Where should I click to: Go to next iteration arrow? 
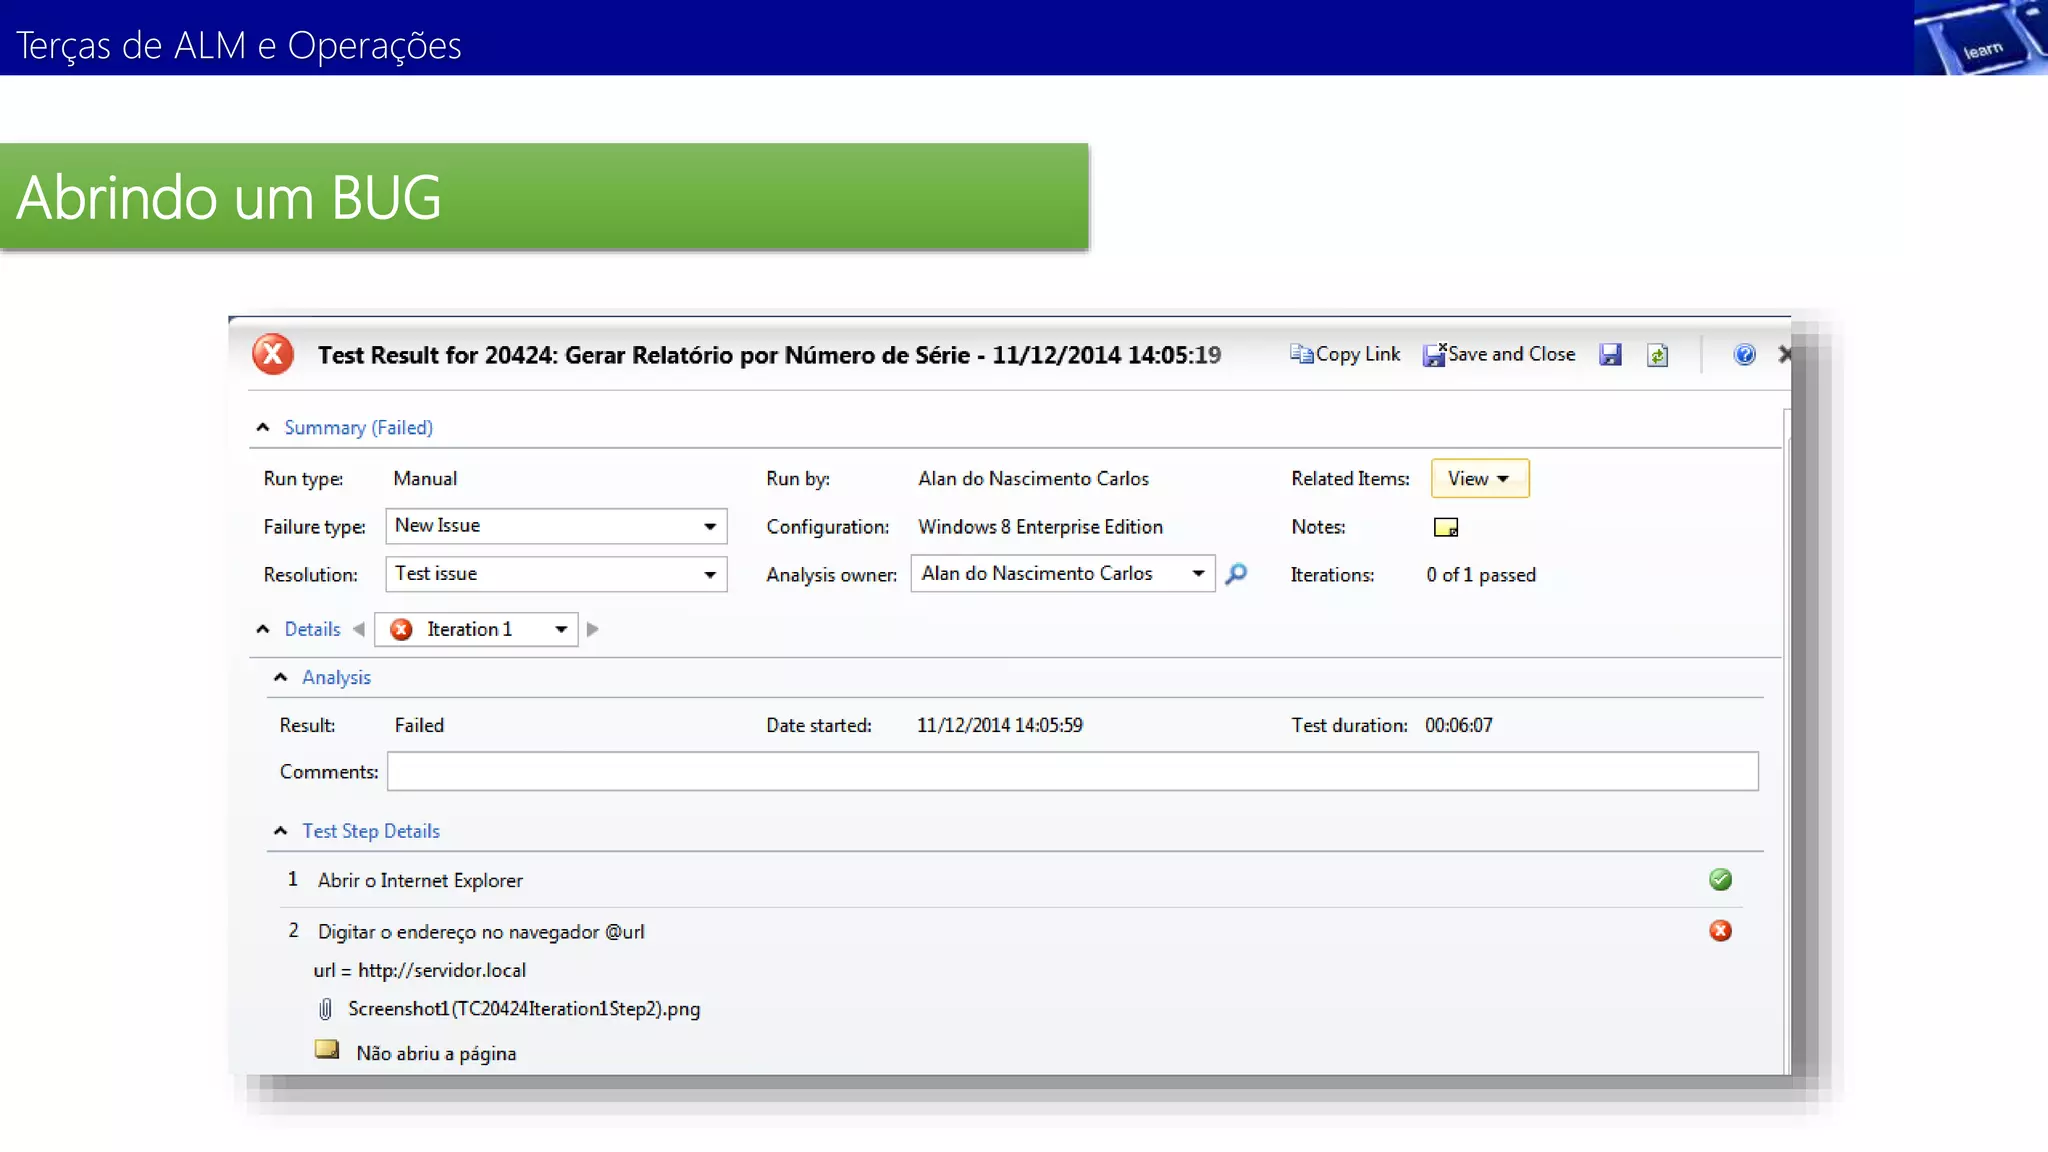click(x=592, y=629)
